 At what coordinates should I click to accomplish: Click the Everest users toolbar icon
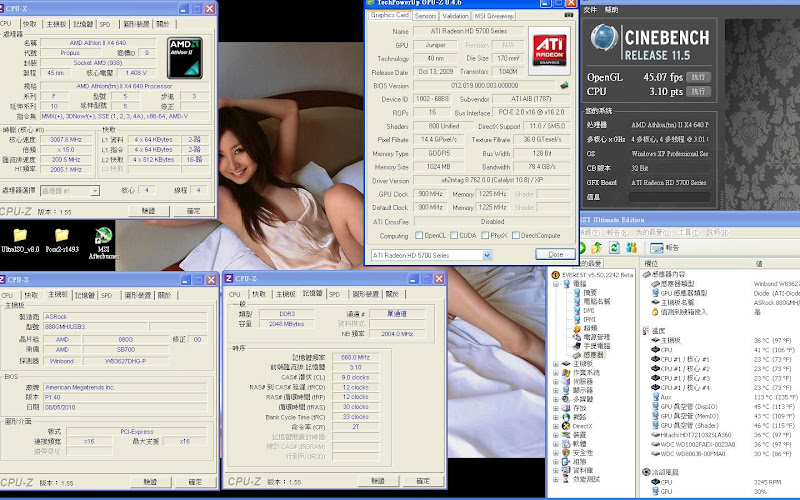[x=632, y=248]
